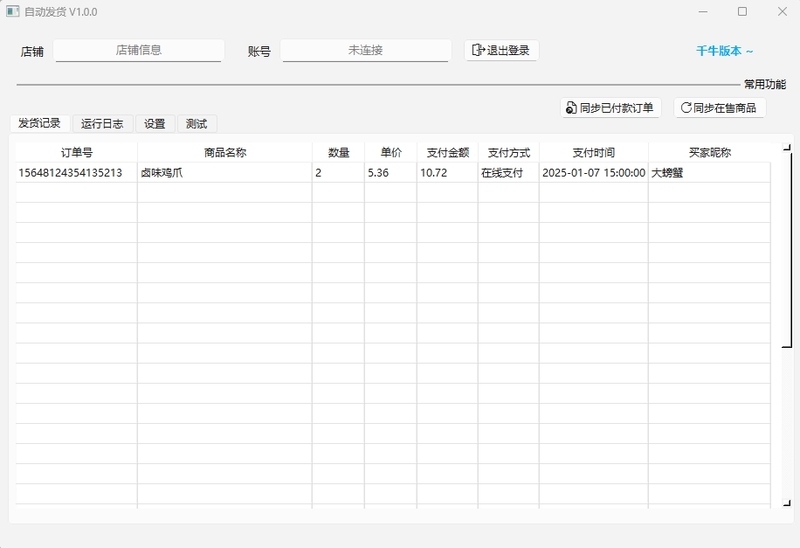
Task: Click the 在线支付 payment method cell
Action: (x=509, y=172)
